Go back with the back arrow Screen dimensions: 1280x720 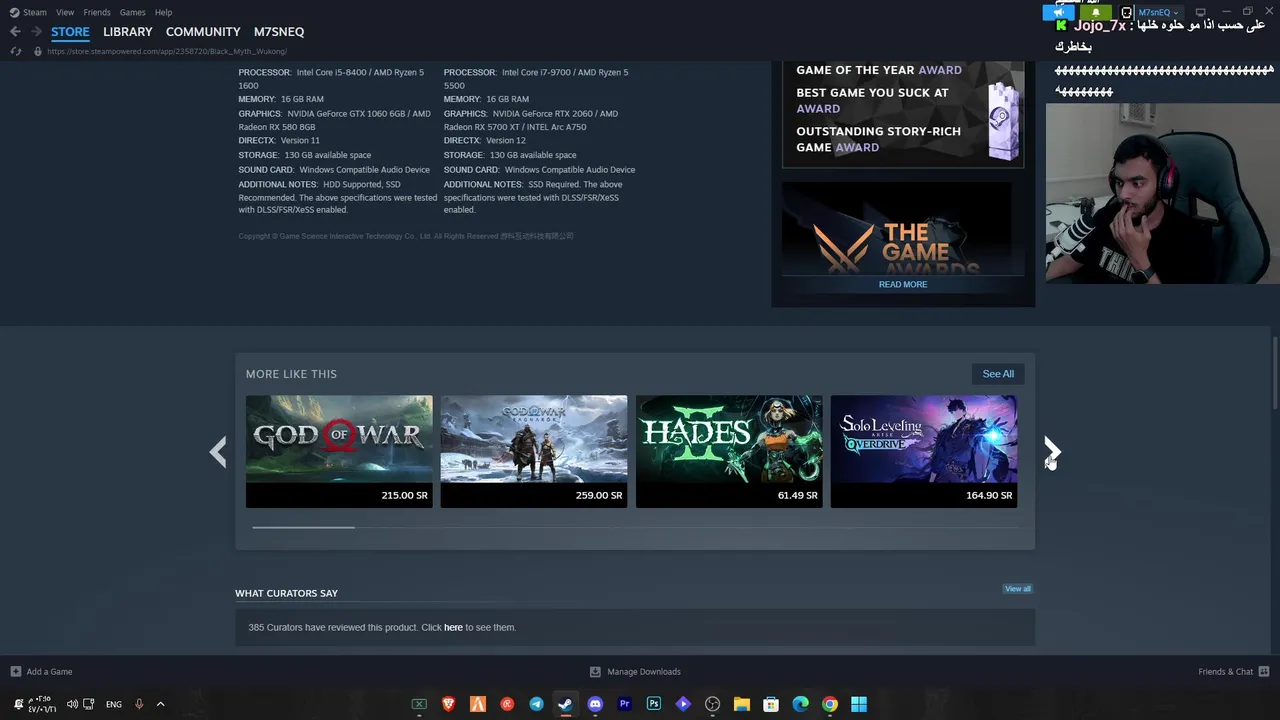[15, 32]
